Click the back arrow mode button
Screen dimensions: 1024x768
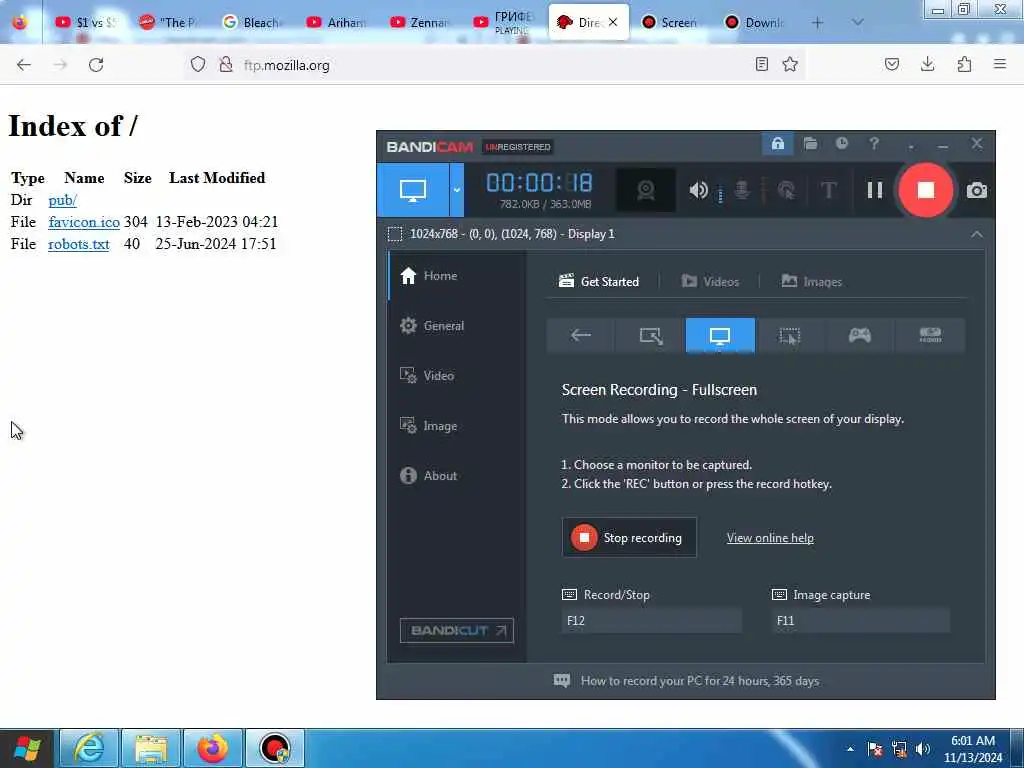coord(581,336)
